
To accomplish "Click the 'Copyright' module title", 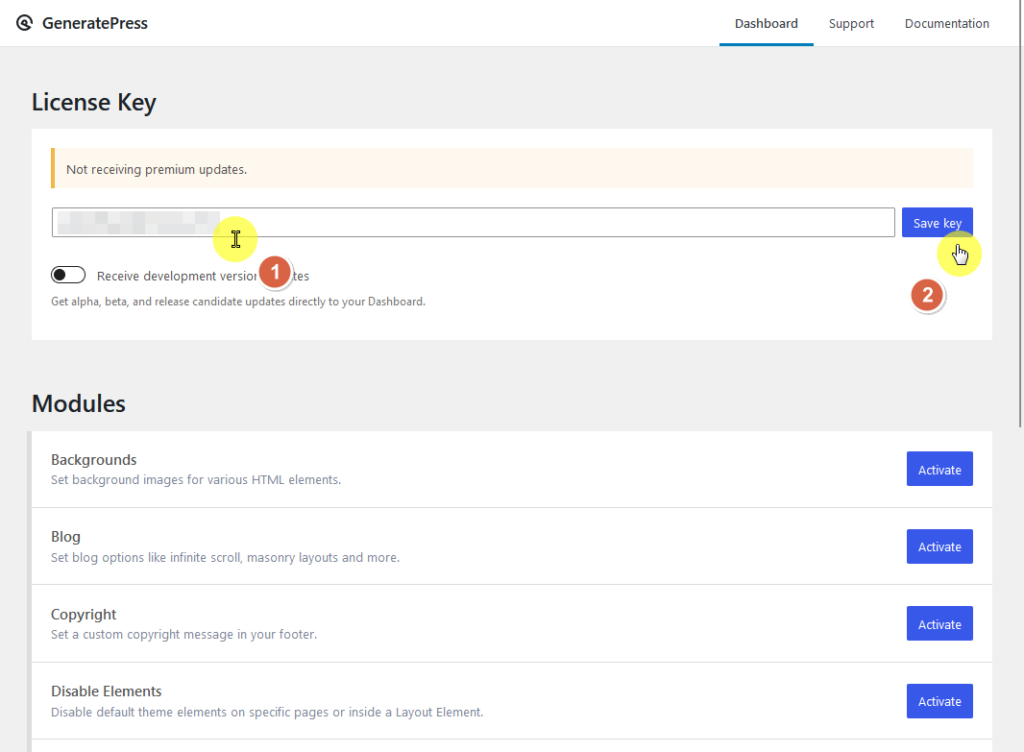I will (84, 614).
